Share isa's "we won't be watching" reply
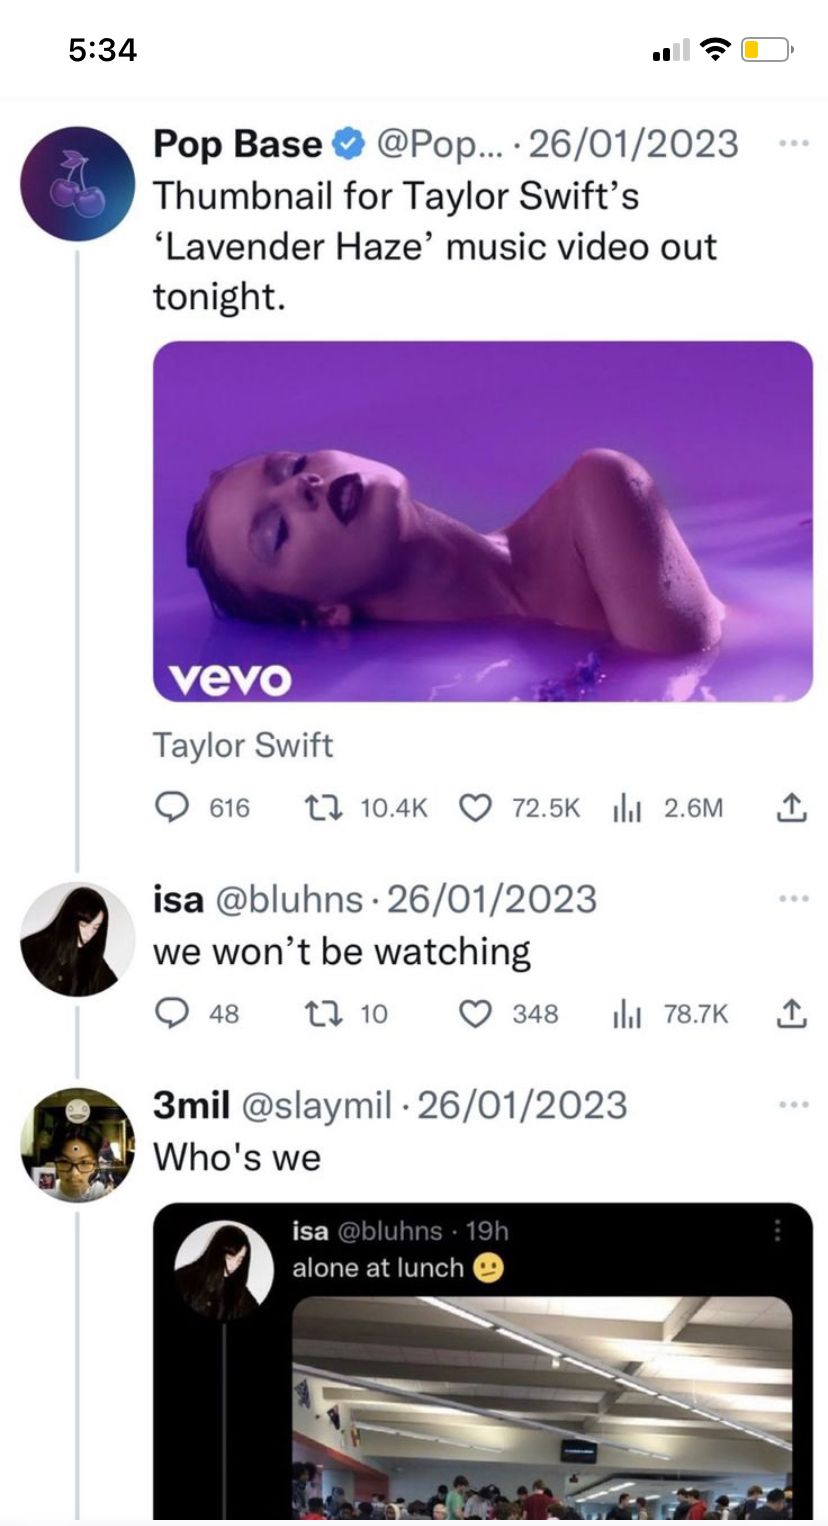Screen dimensions: 828x1526 pyautogui.click(x=791, y=1014)
